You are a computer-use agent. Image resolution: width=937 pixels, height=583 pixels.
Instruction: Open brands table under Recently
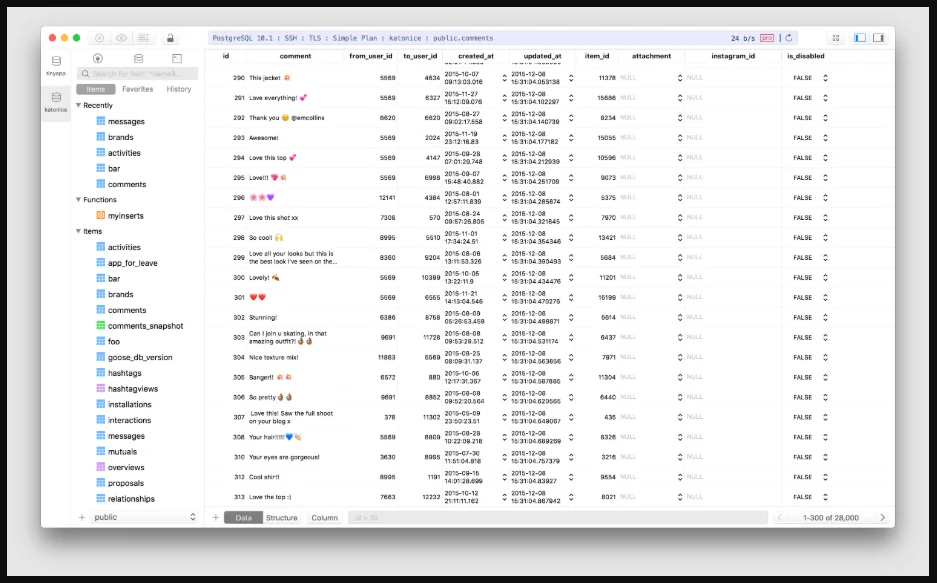click(x=121, y=137)
